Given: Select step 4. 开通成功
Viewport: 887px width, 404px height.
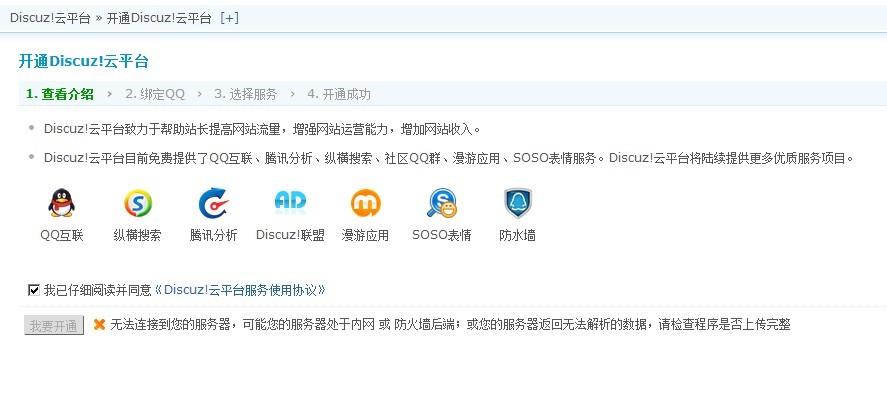Looking at the screenshot, I should pyautogui.click(x=339, y=94).
